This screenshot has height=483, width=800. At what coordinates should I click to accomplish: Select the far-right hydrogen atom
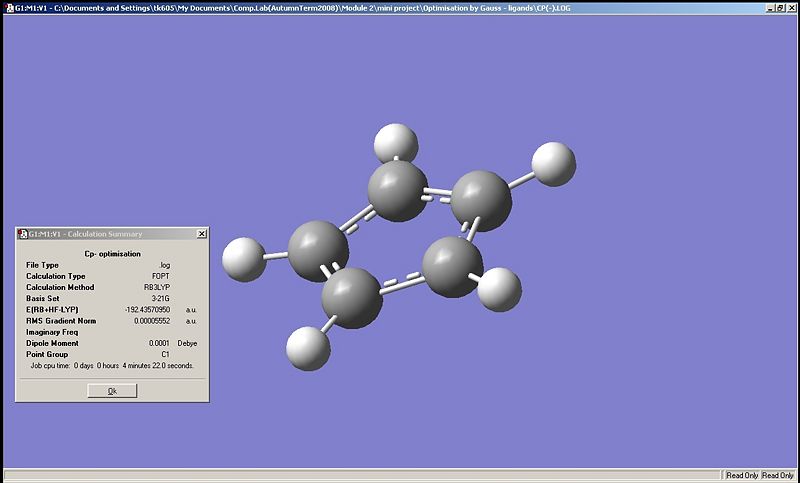point(553,163)
